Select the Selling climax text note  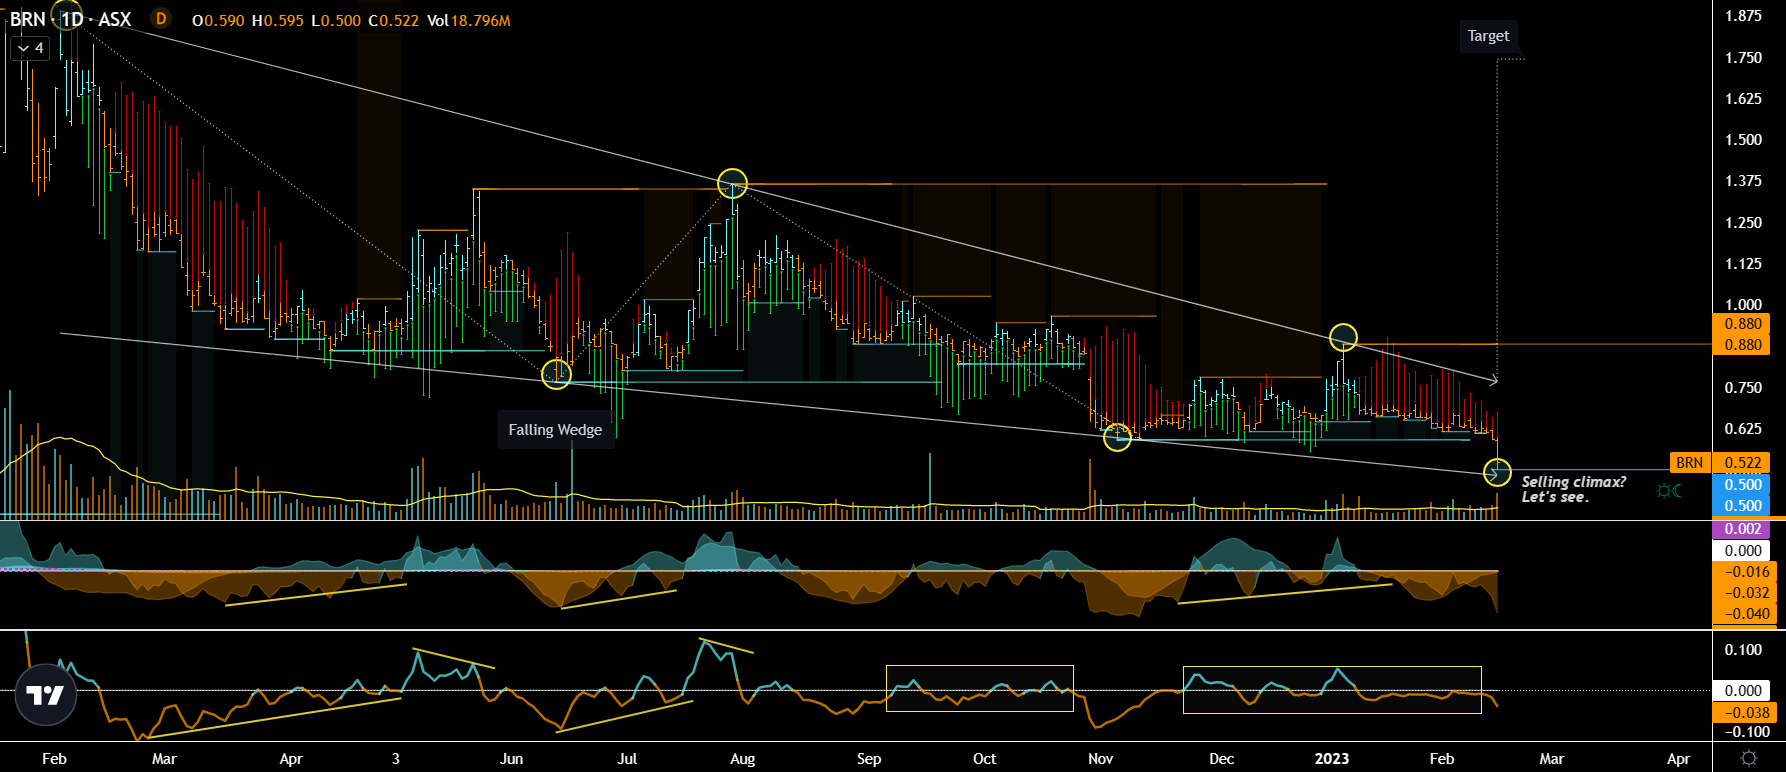(x=1573, y=489)
